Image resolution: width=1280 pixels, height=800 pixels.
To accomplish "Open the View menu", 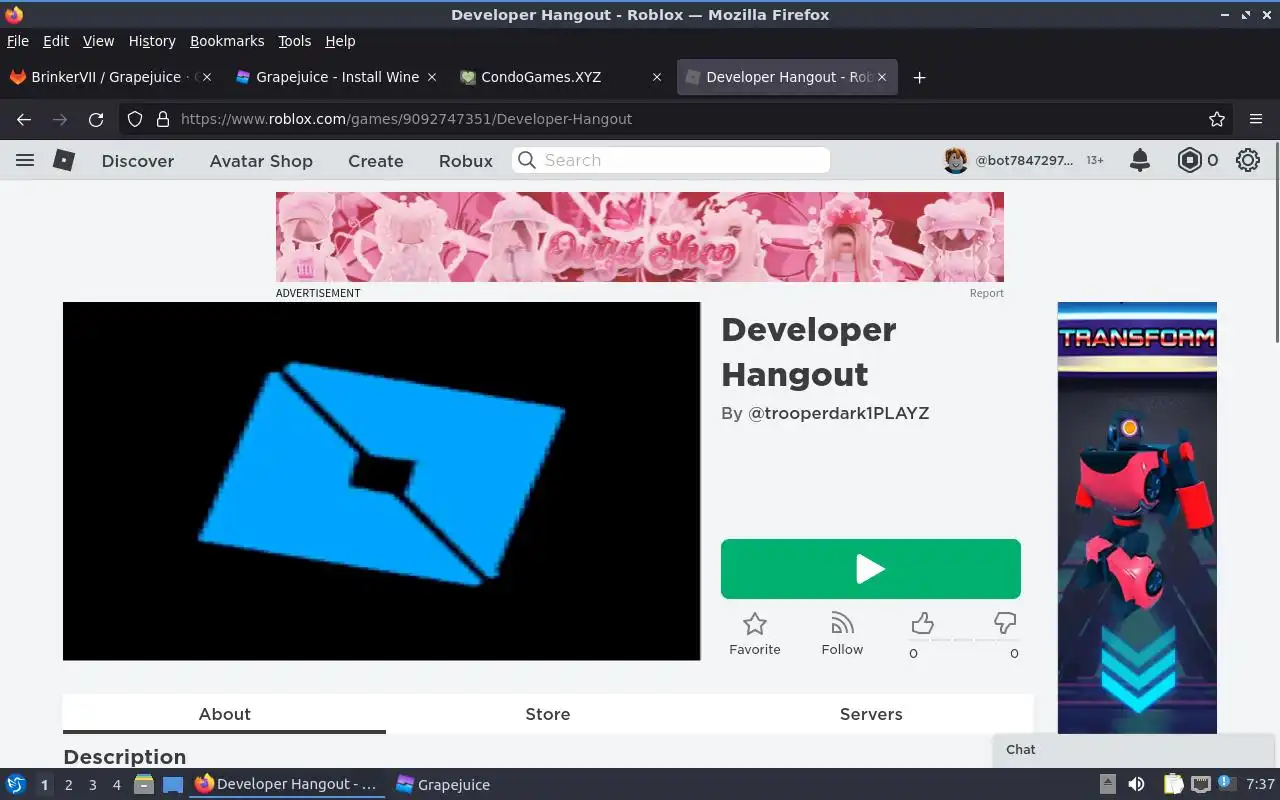I will coord(98,41).
